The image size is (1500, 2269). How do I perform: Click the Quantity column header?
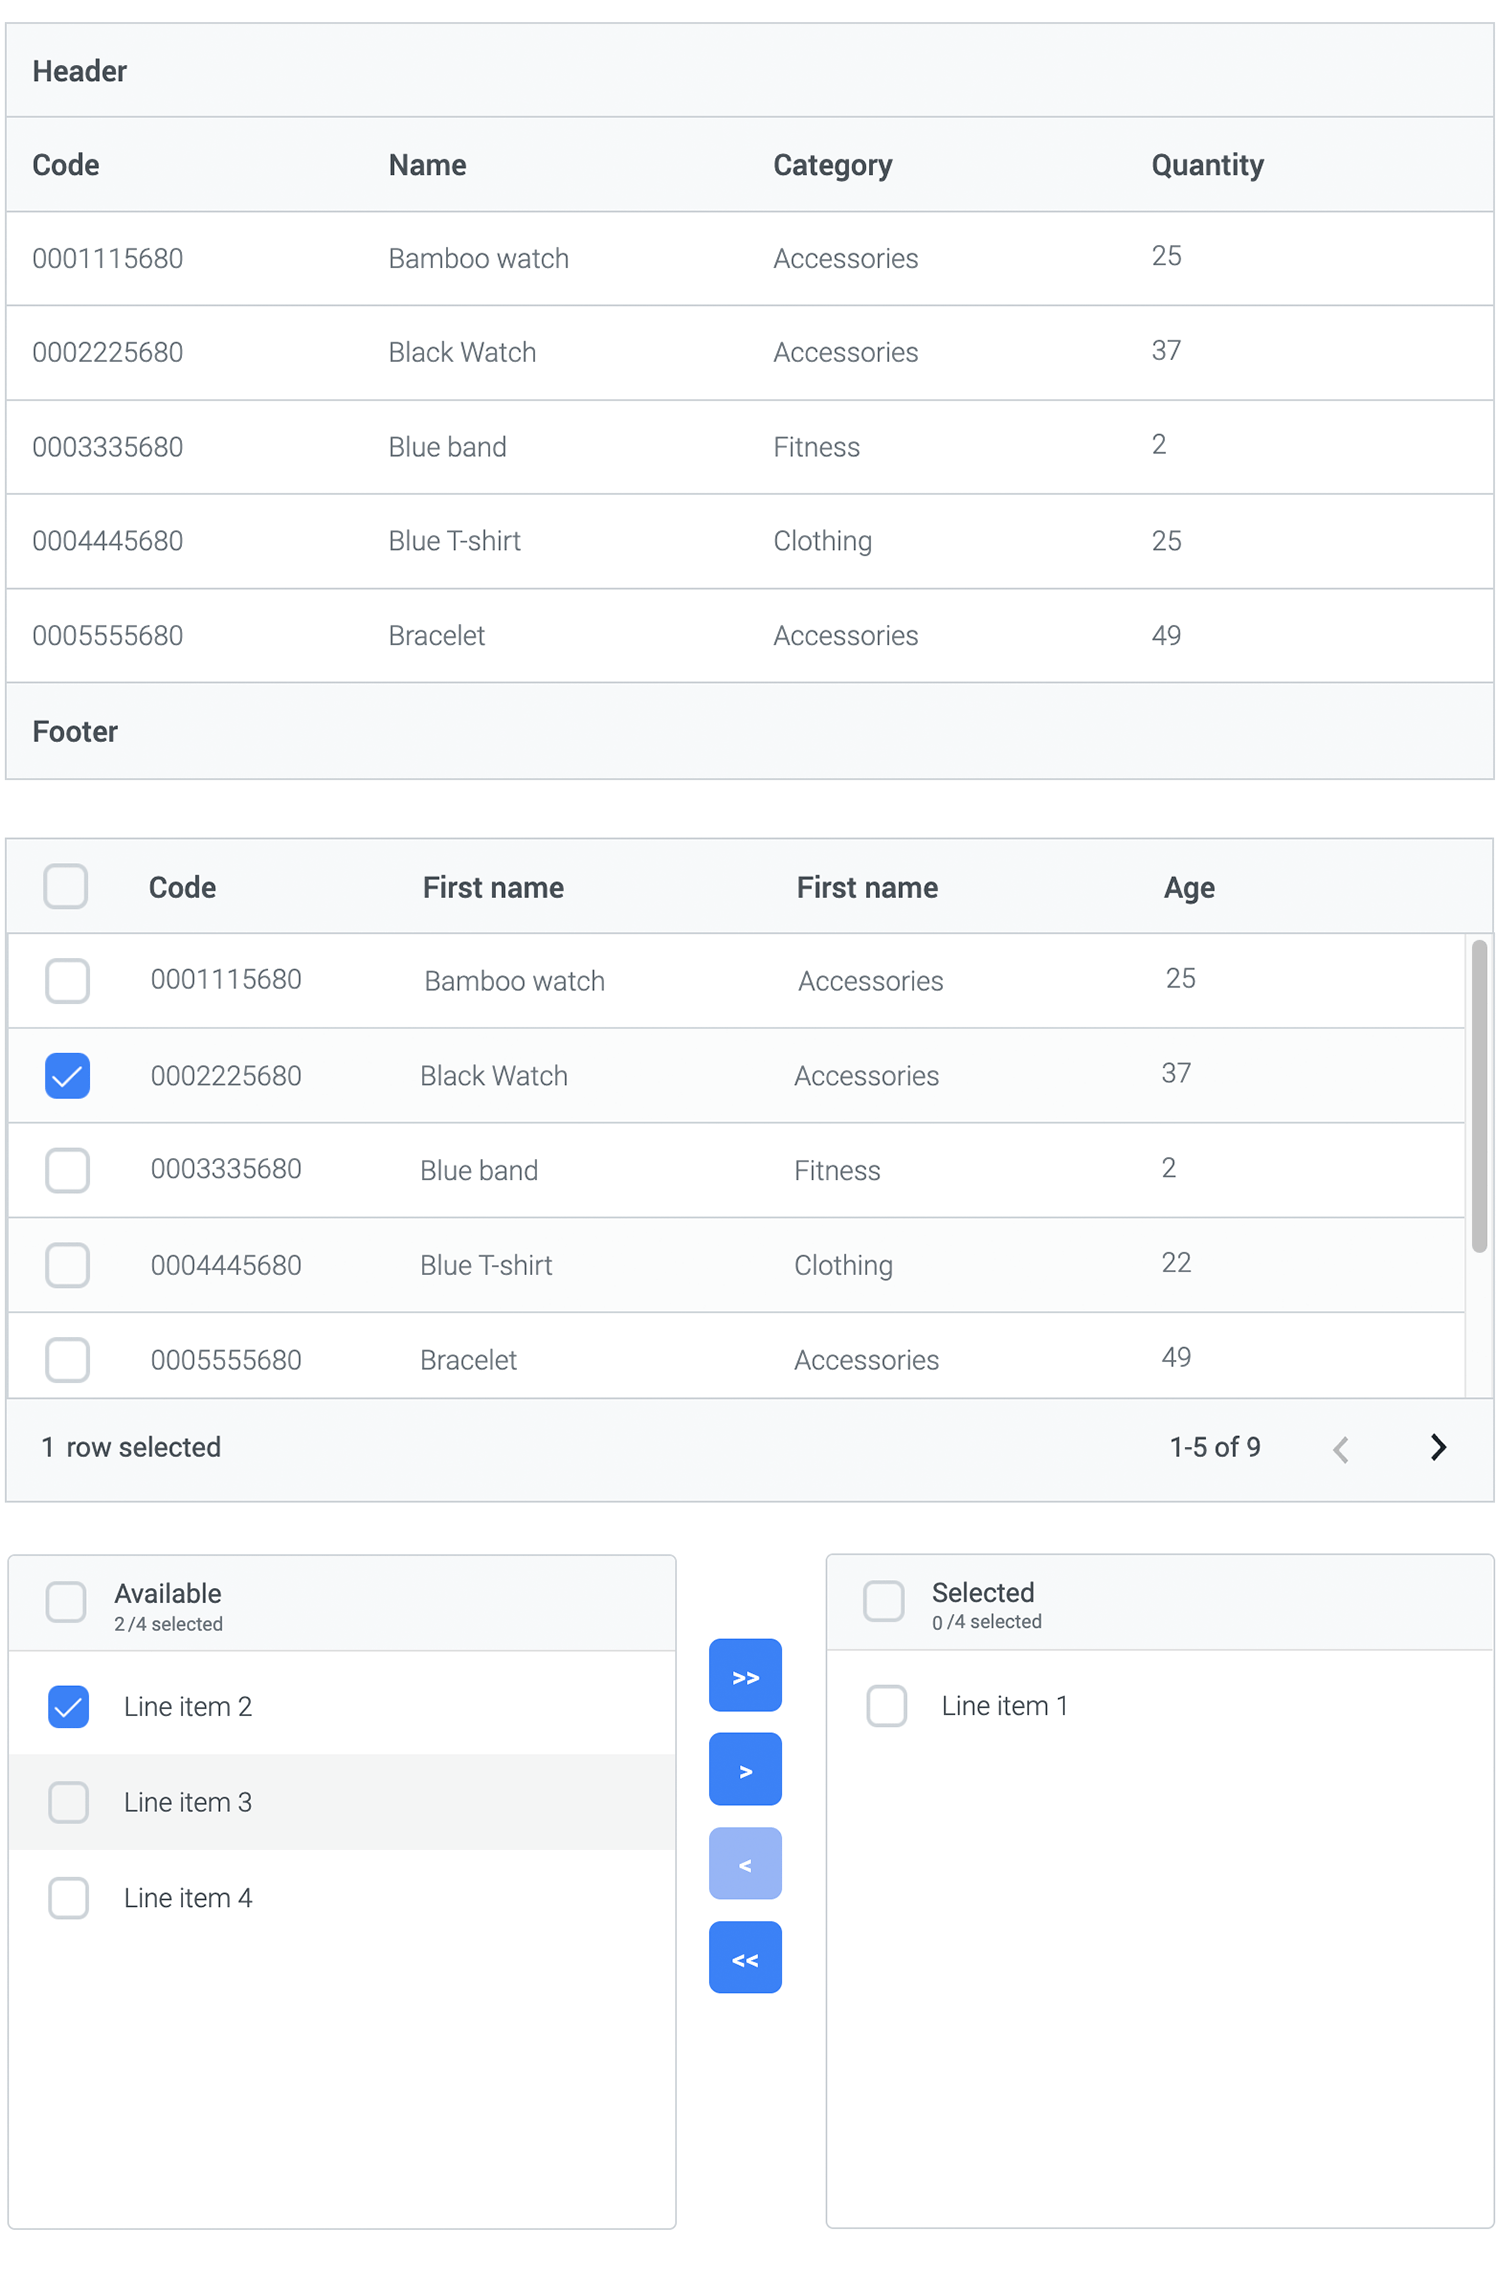pyautogui.click(x=1207, y=165)
